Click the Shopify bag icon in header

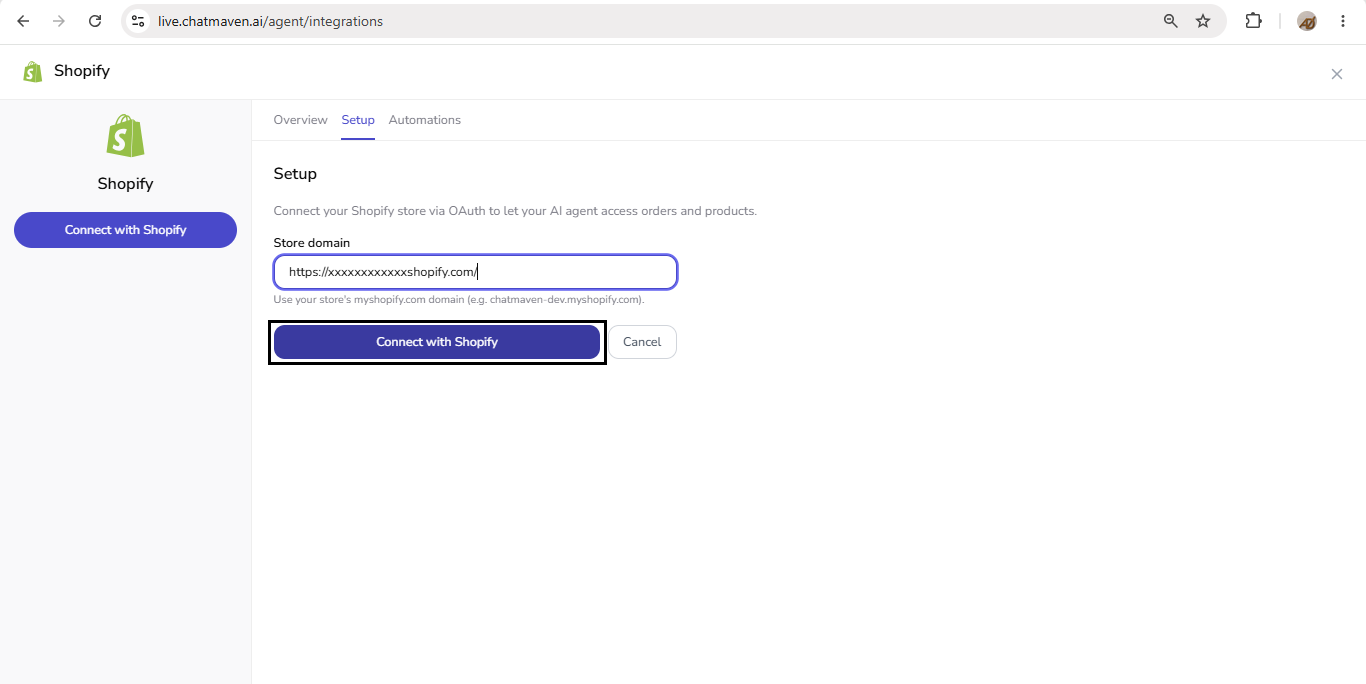coord(33,72)
